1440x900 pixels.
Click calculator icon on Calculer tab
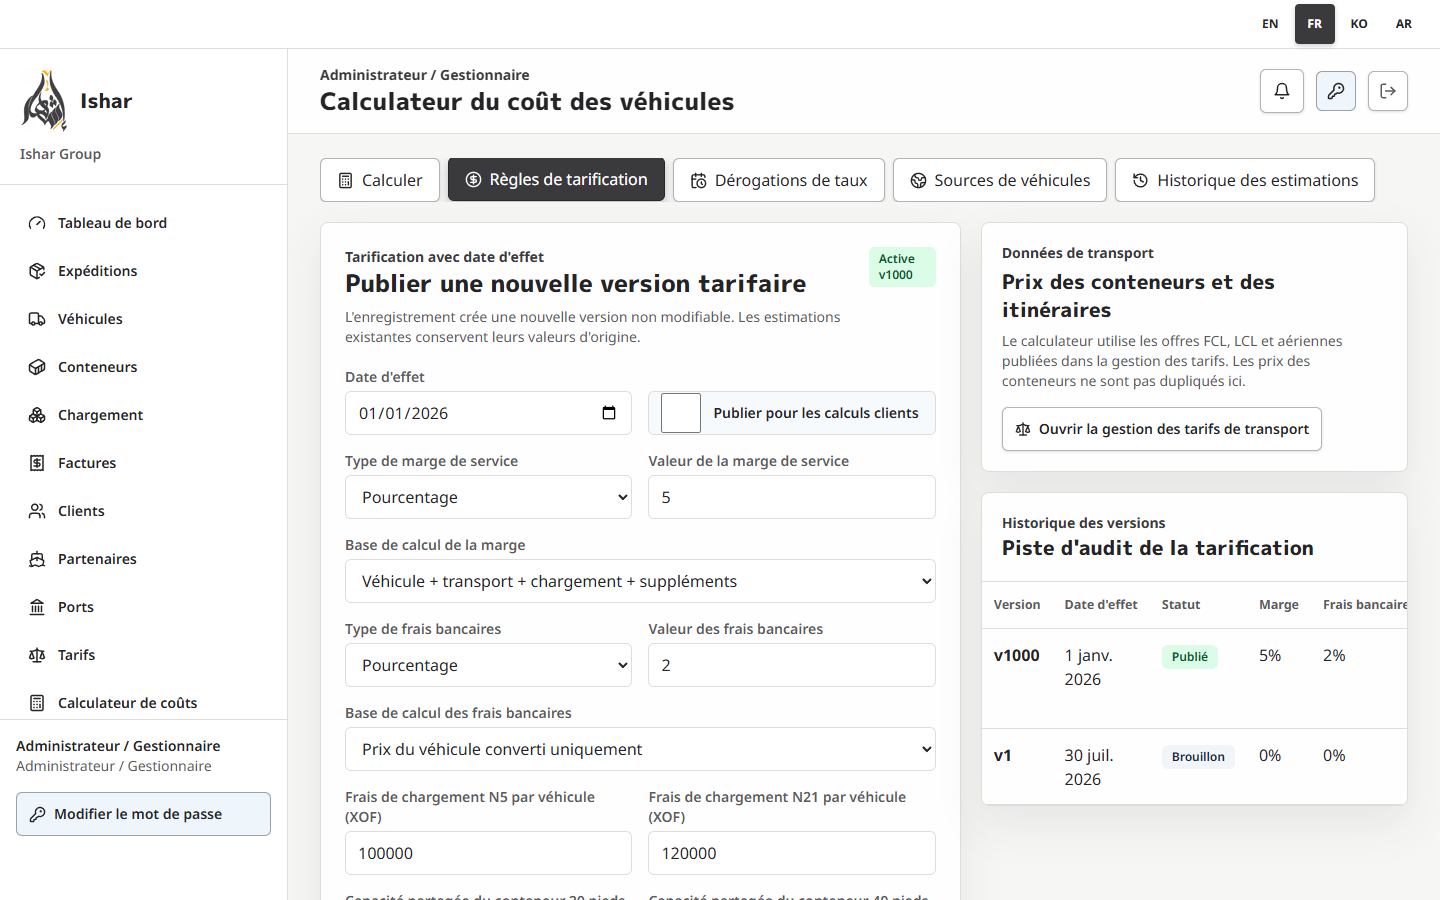pos(346,181)
